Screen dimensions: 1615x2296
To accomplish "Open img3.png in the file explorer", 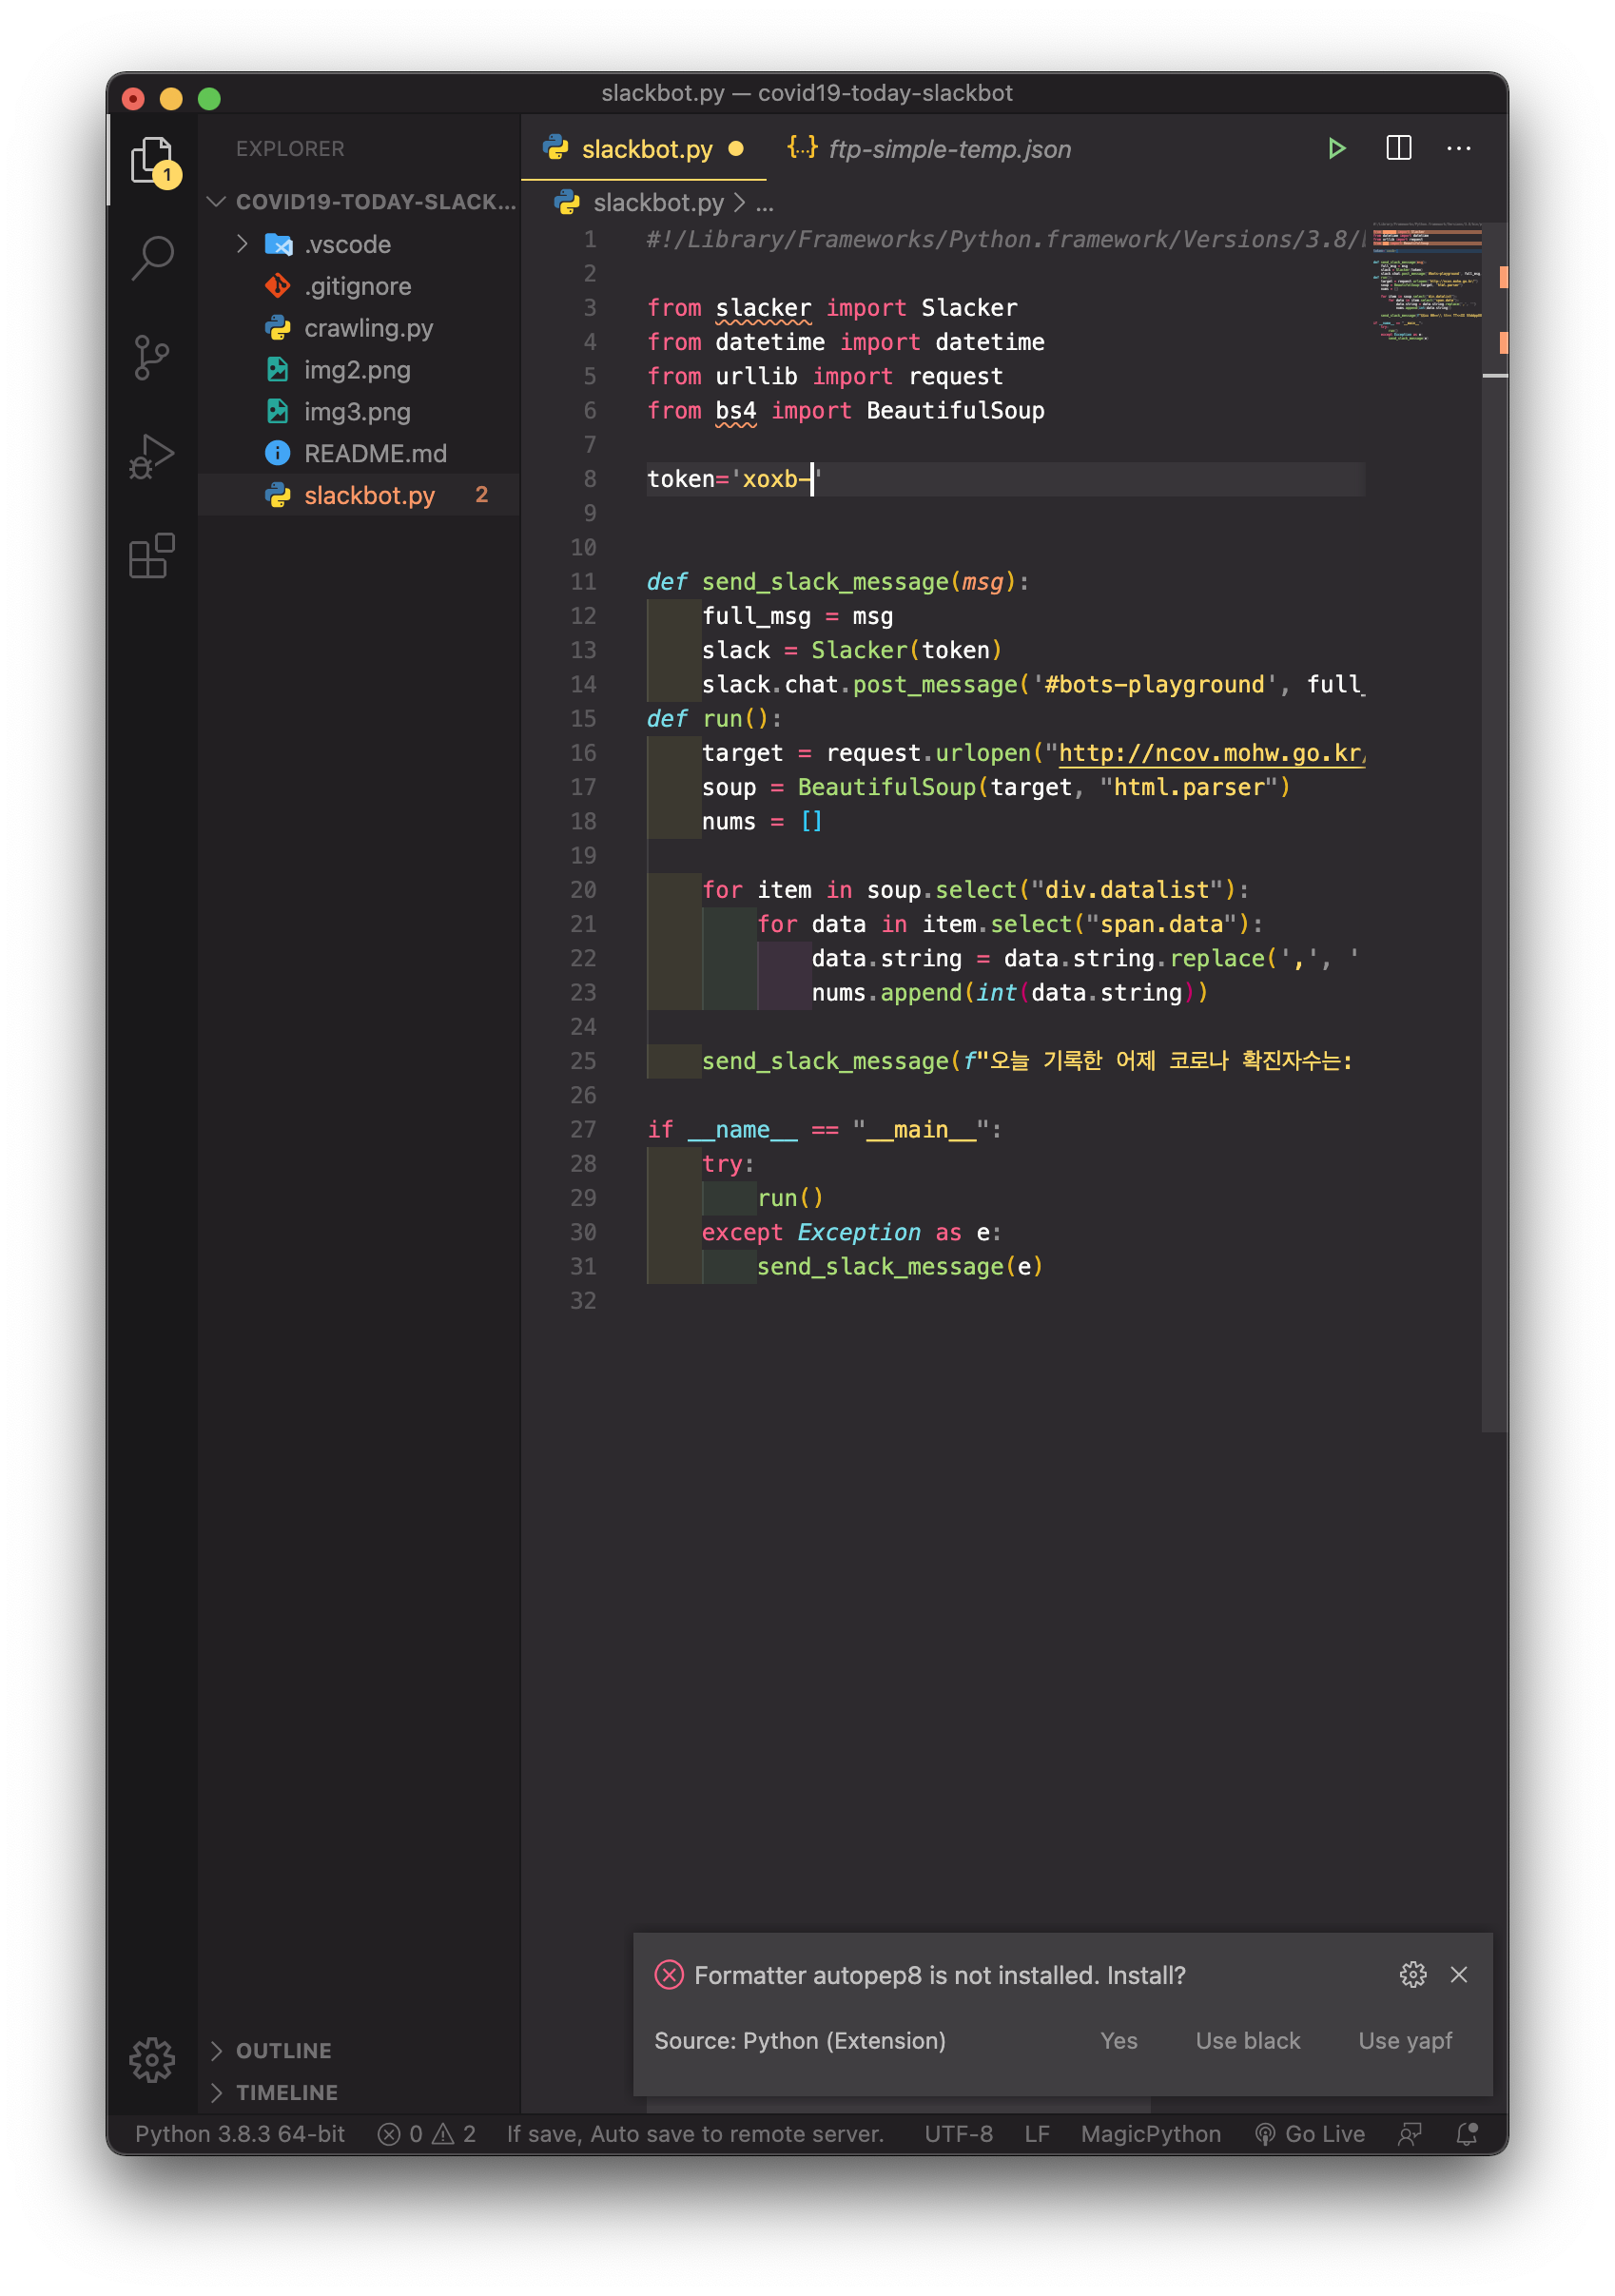I will [x=359, y=411].
